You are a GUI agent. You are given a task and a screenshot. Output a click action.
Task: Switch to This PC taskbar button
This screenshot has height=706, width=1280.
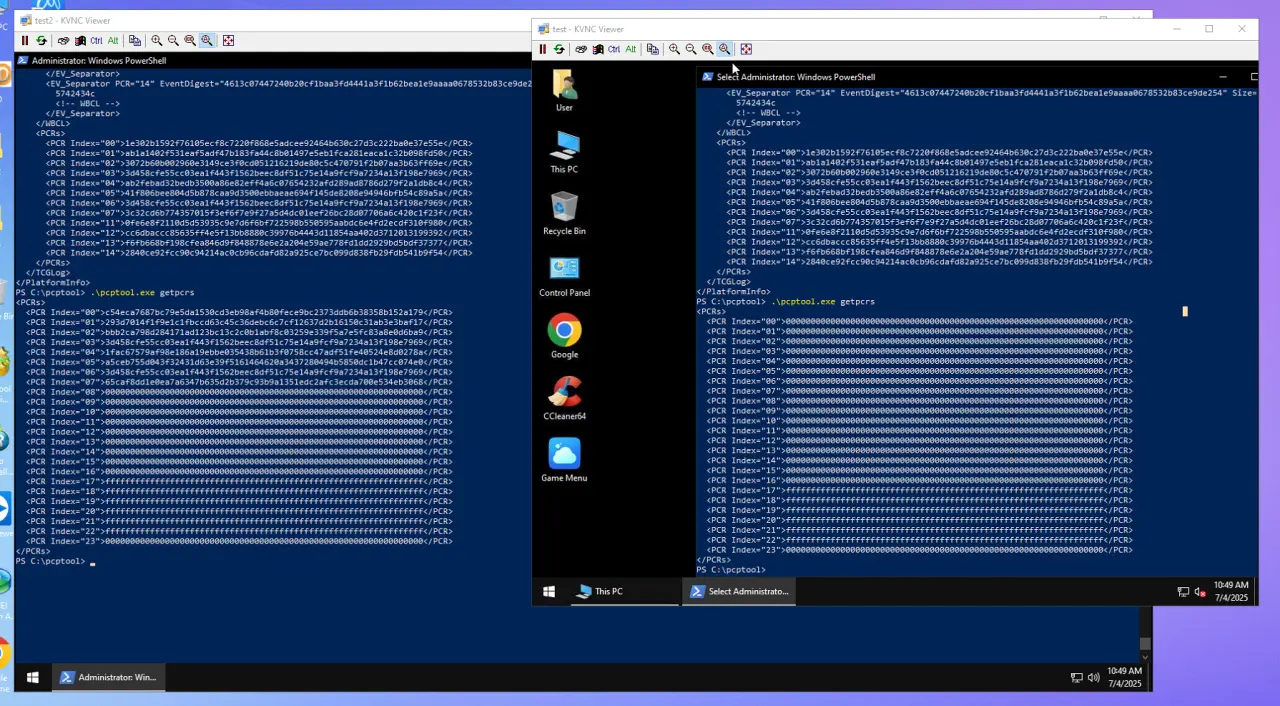tap(623, 592)
